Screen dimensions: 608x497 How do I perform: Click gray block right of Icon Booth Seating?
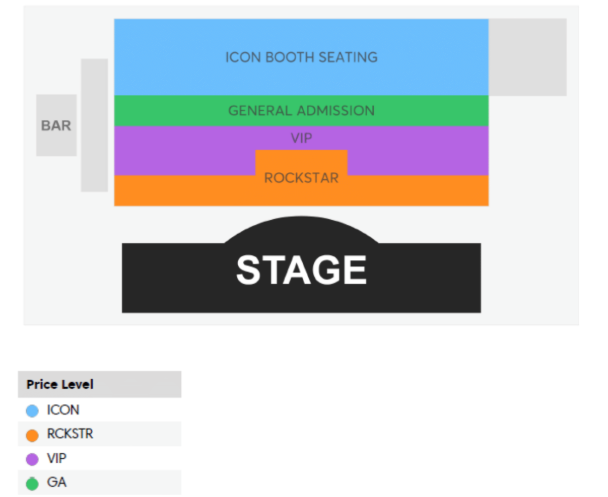(527, 57)
